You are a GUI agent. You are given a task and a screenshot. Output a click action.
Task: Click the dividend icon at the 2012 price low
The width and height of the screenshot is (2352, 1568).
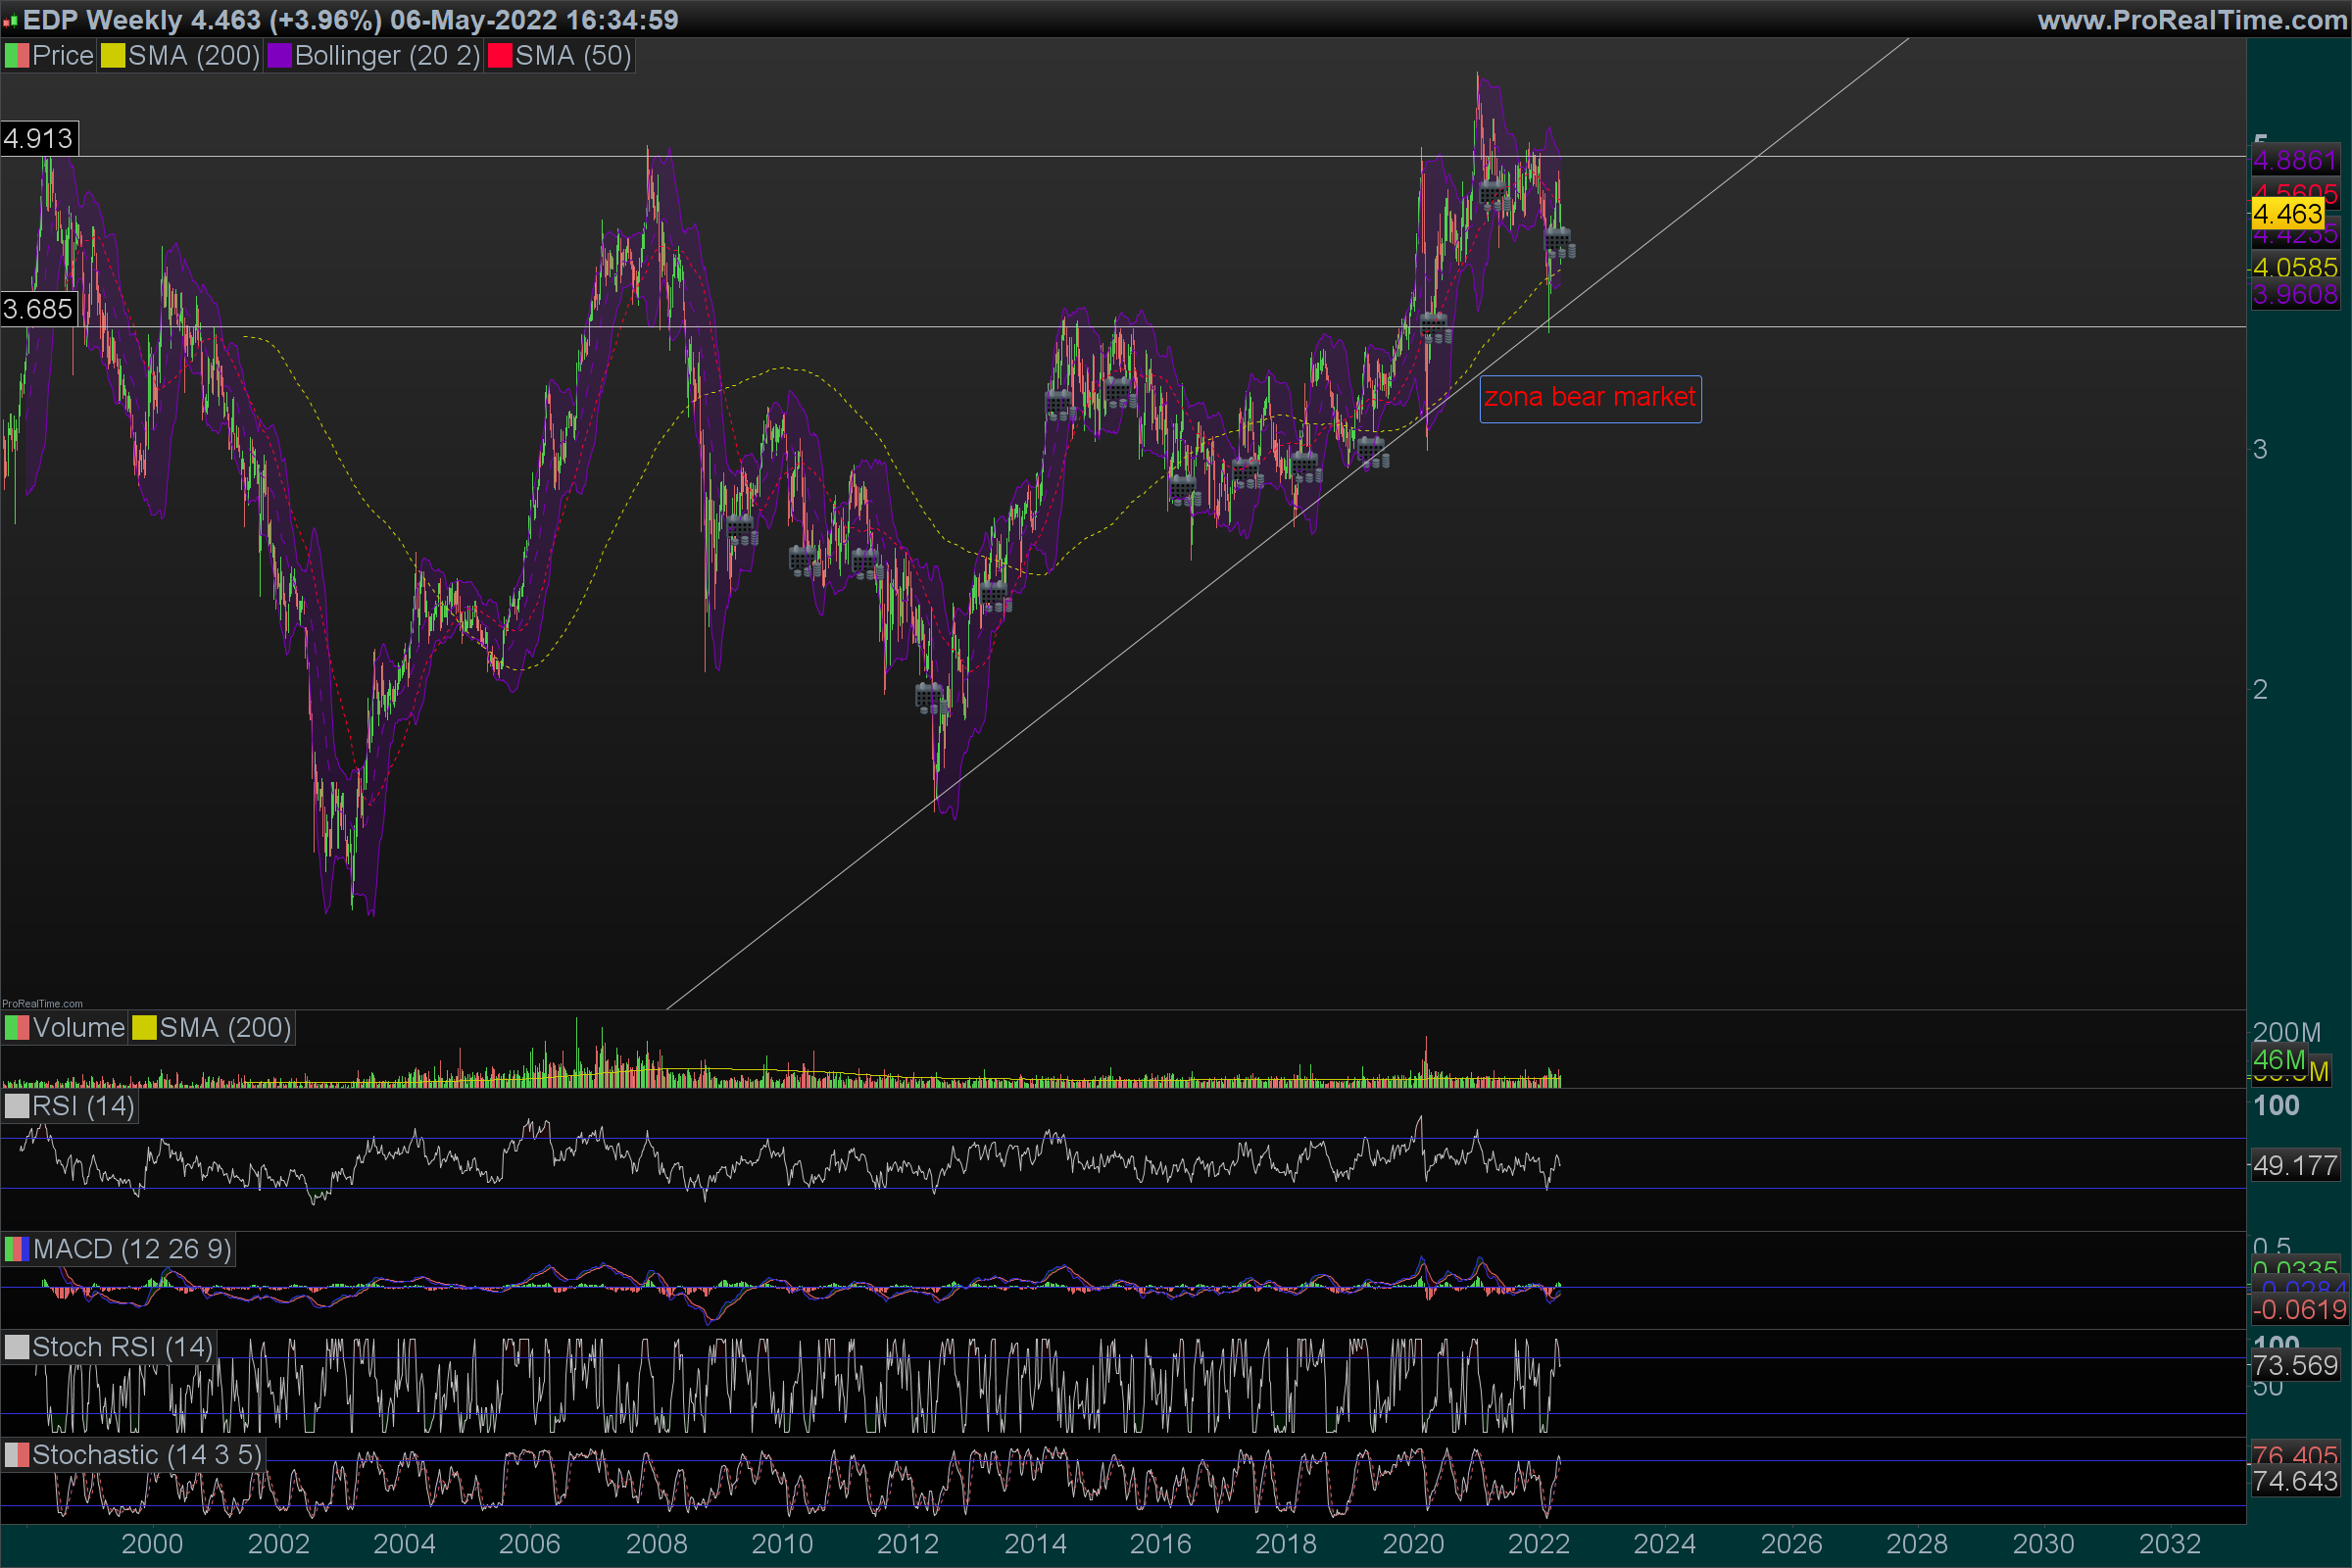931,697
